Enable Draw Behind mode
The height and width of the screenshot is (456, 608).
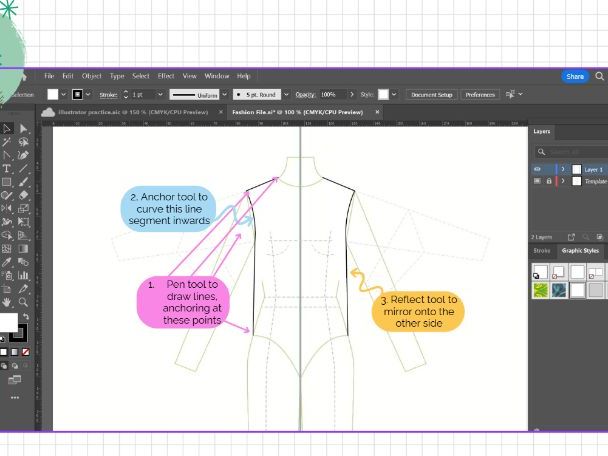(x=15, y=366)
